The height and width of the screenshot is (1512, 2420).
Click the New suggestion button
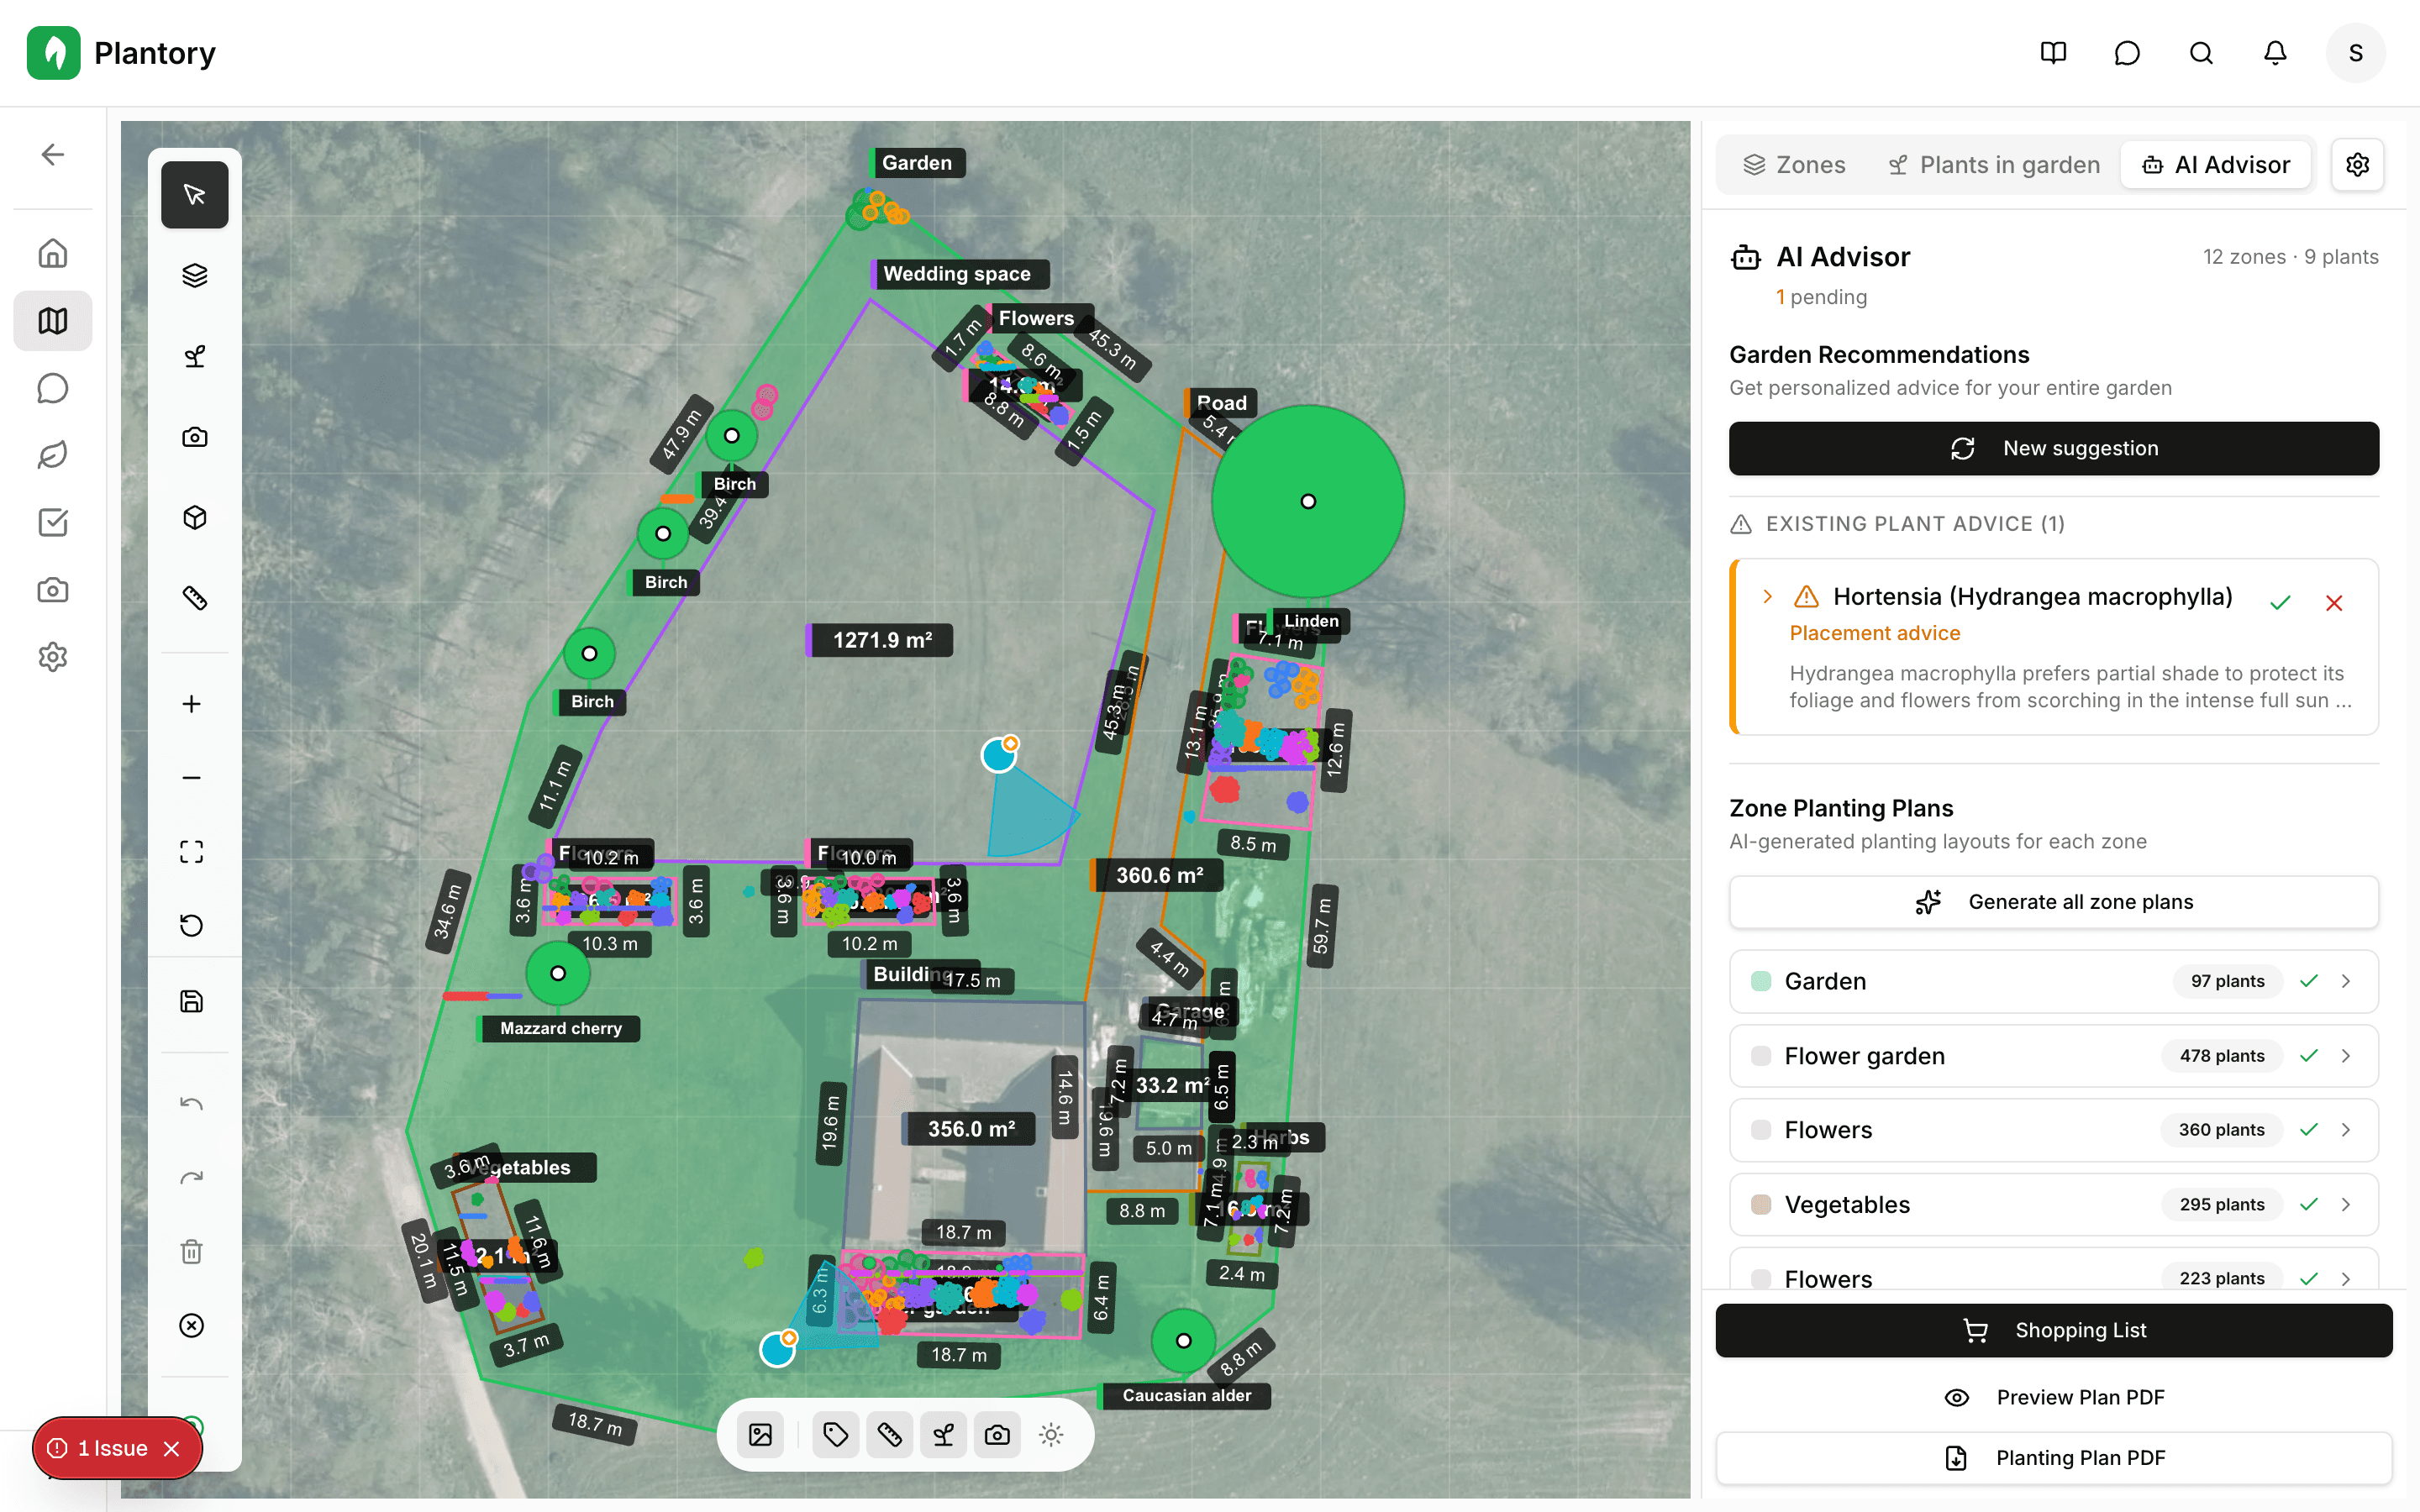(2053, 448)
